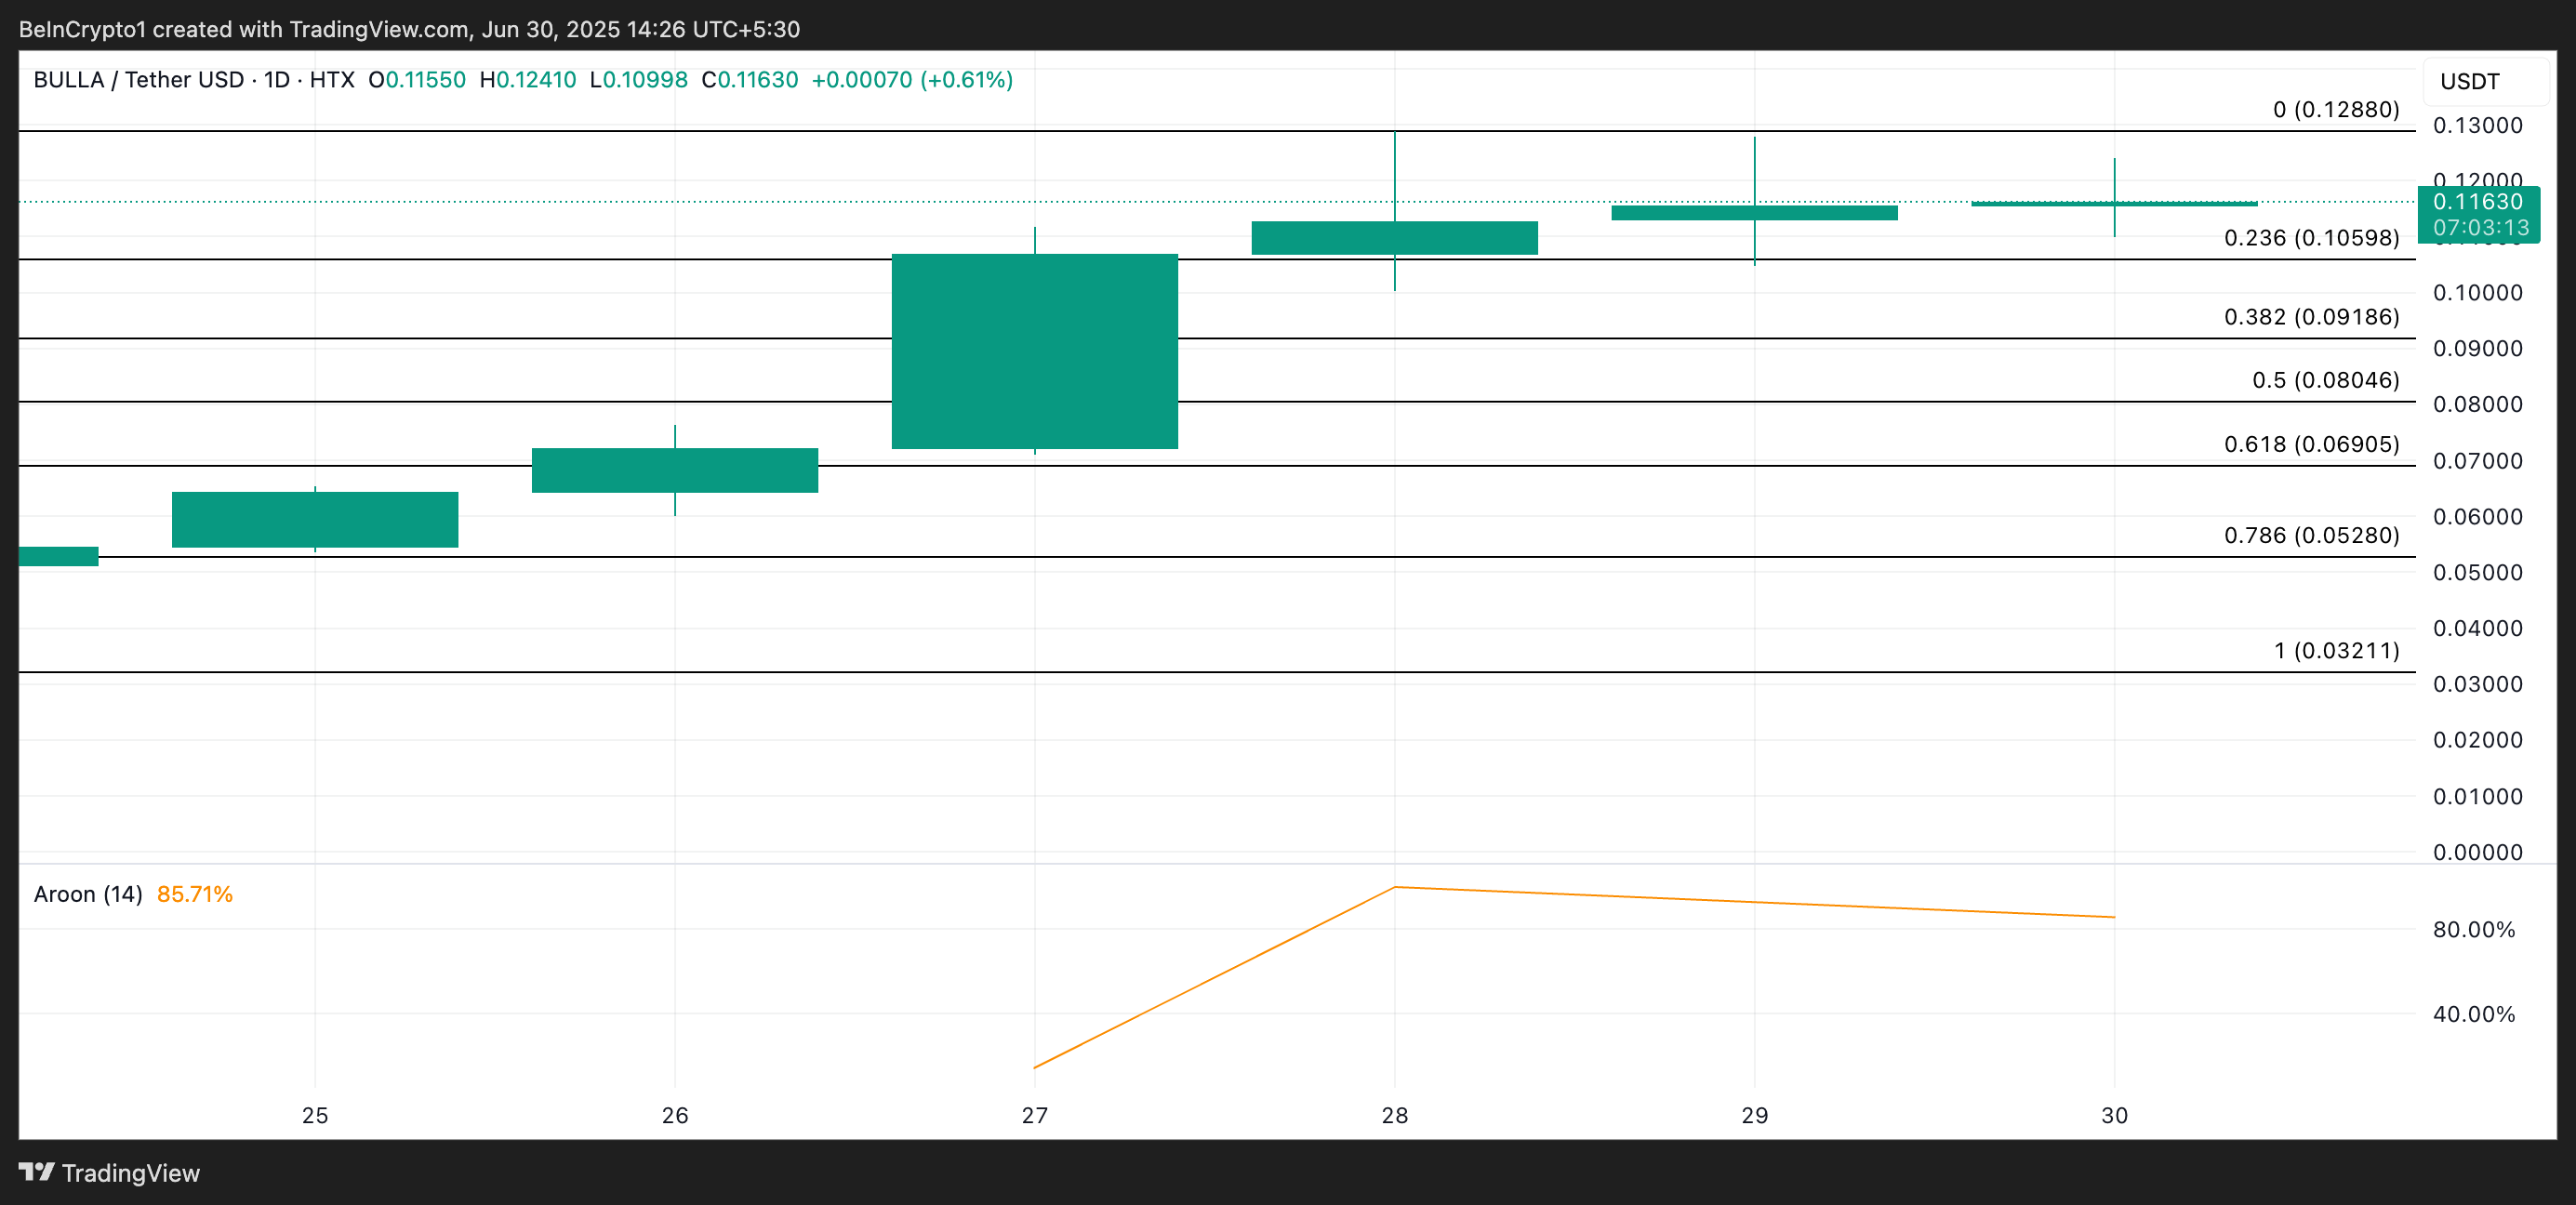Select the 1 (0.03211) Fibonacci label
Screen dimensions: 2576x1205
point(2336,651)
